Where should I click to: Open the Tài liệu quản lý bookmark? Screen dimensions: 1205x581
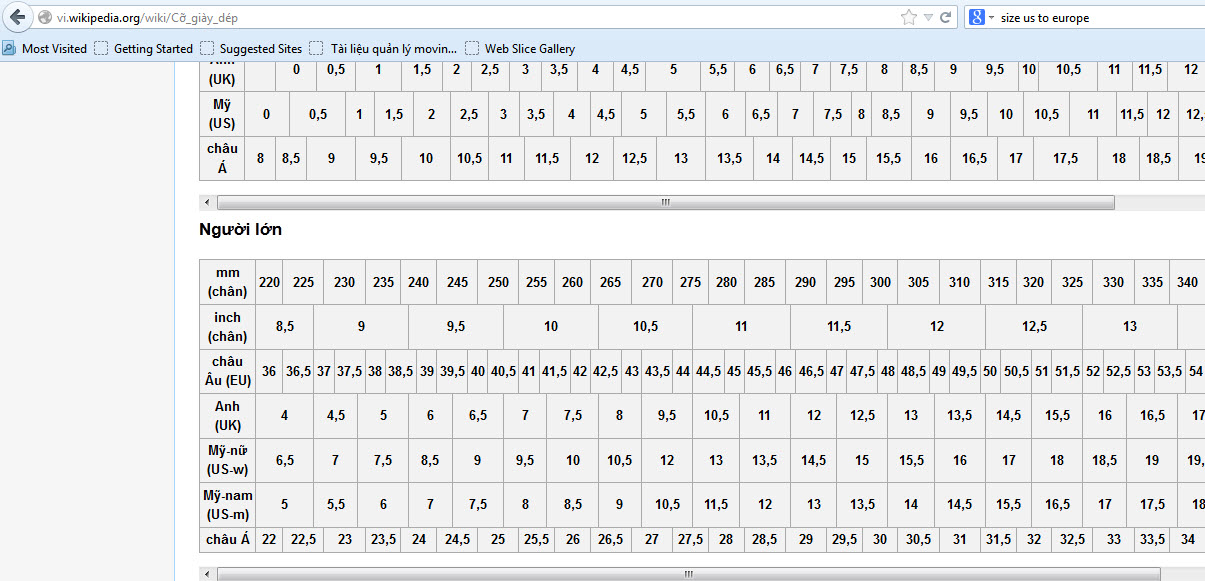[383, 48]
